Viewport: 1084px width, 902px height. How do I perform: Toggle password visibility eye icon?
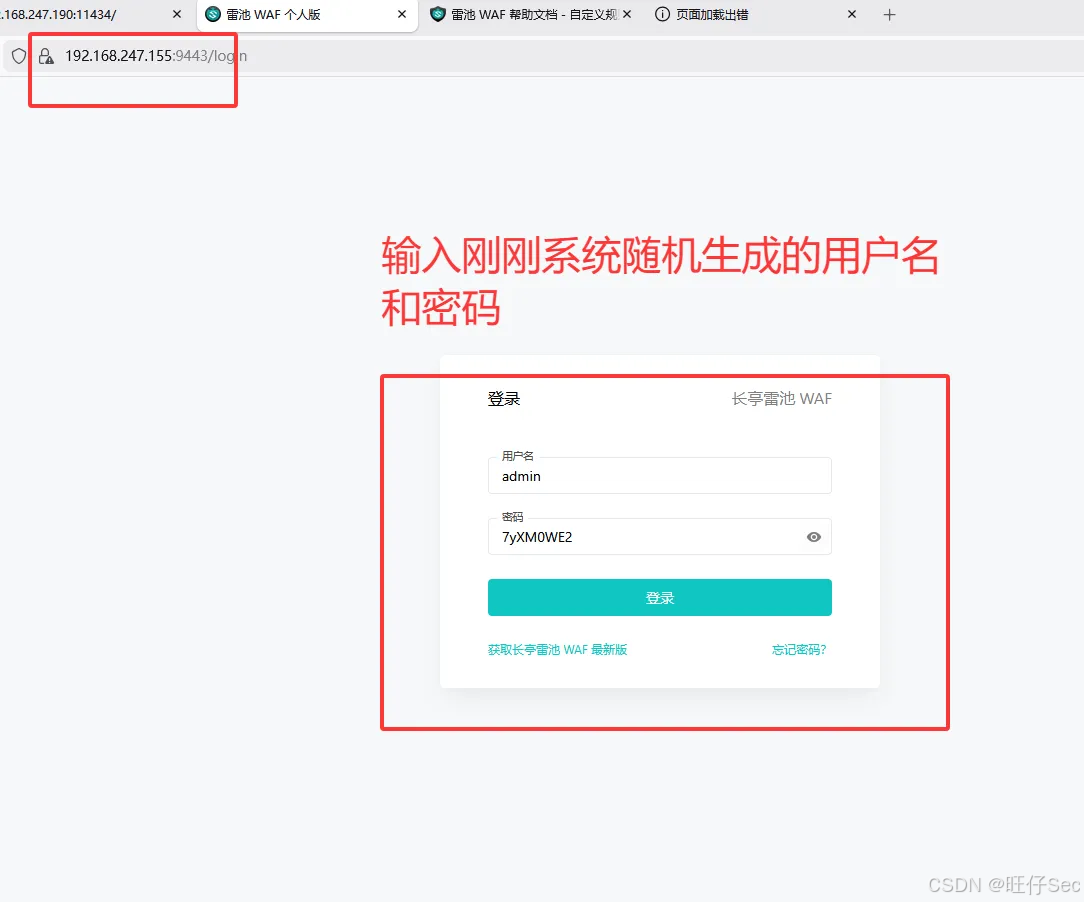814,537
